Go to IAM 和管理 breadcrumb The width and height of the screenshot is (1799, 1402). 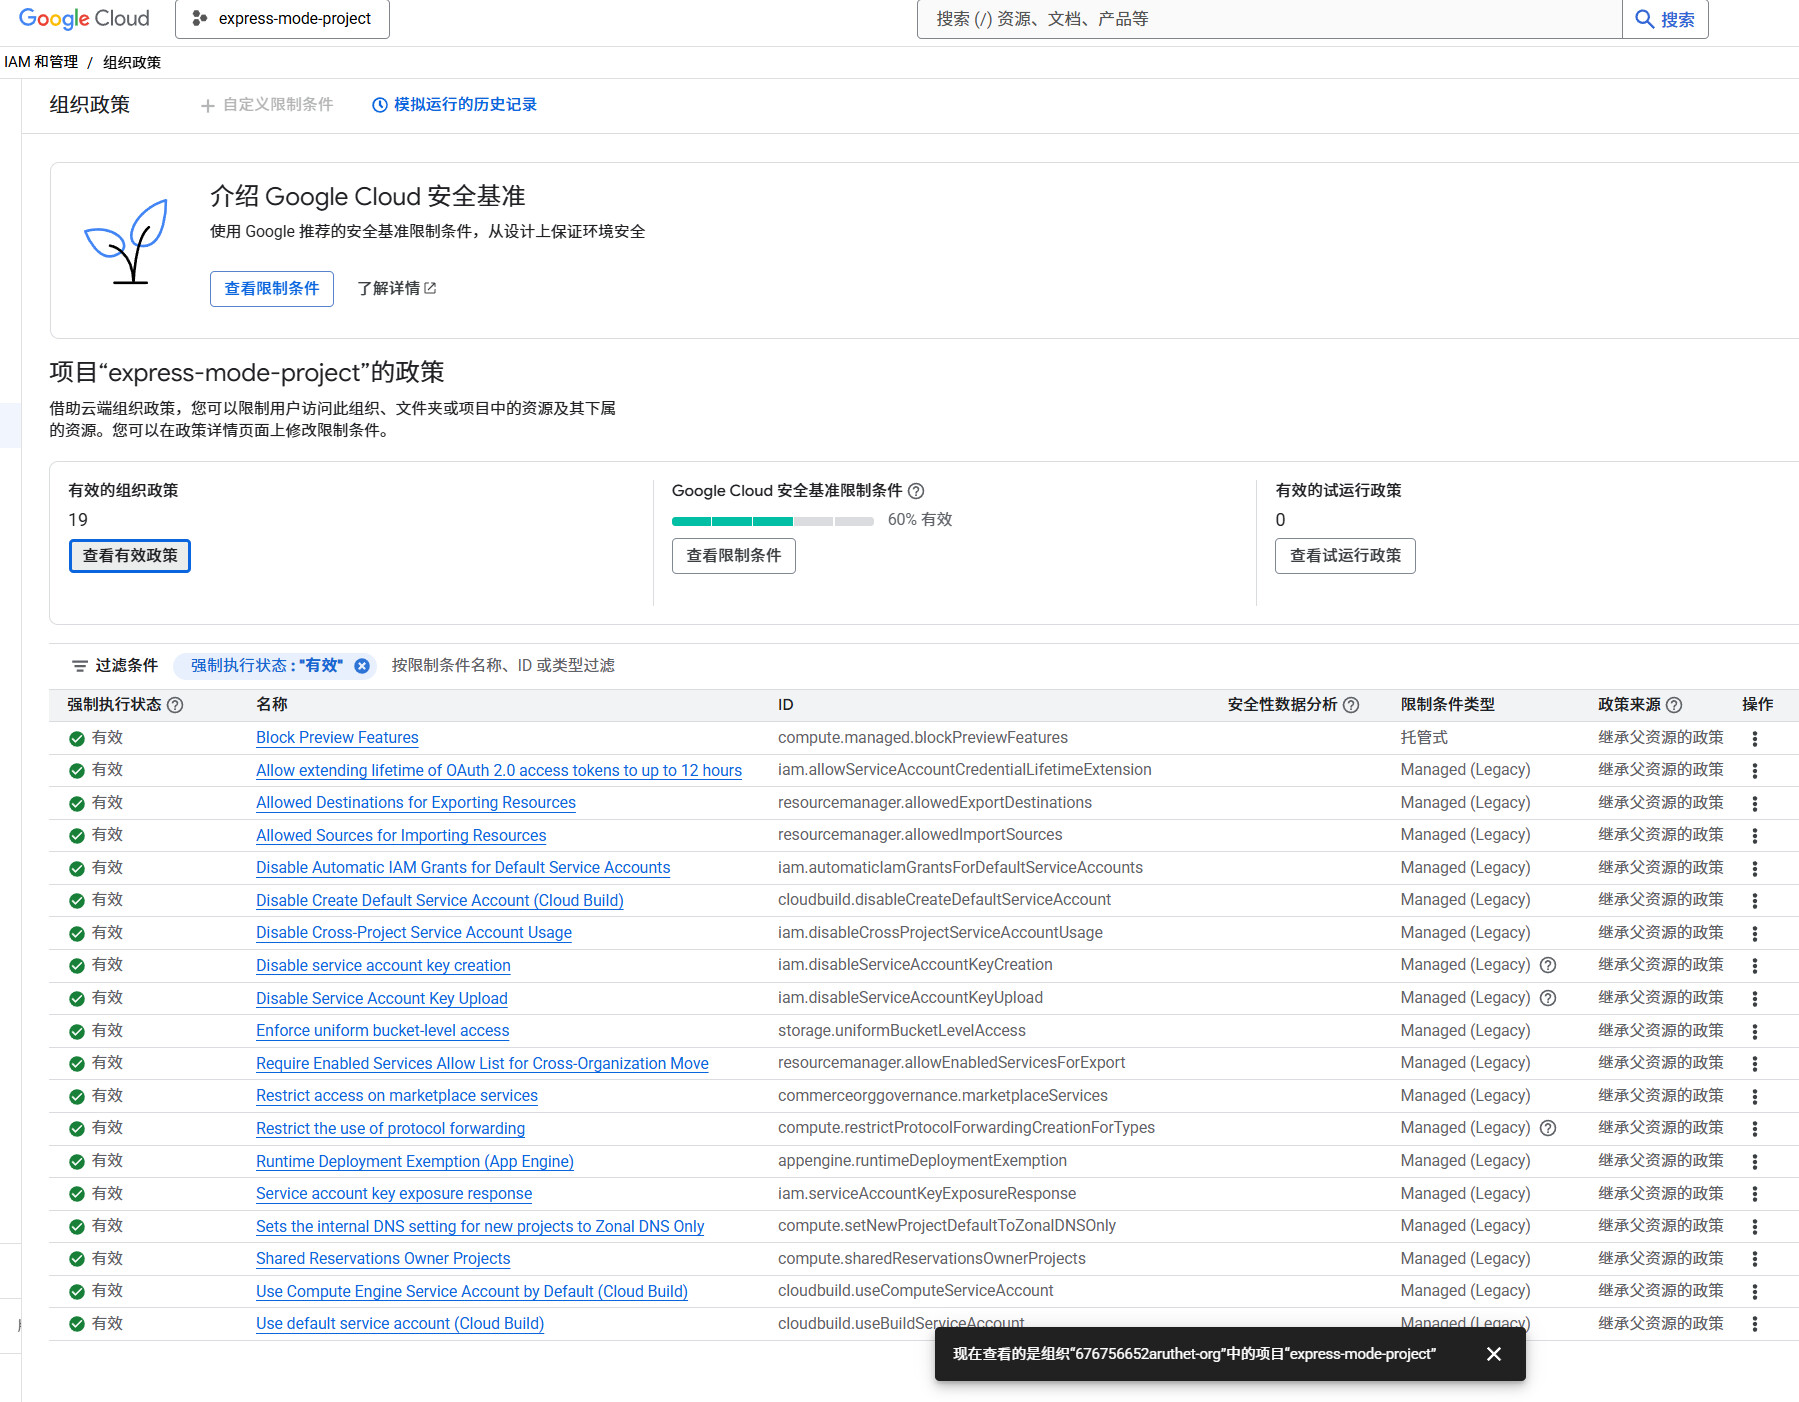(x=41, y=62)
